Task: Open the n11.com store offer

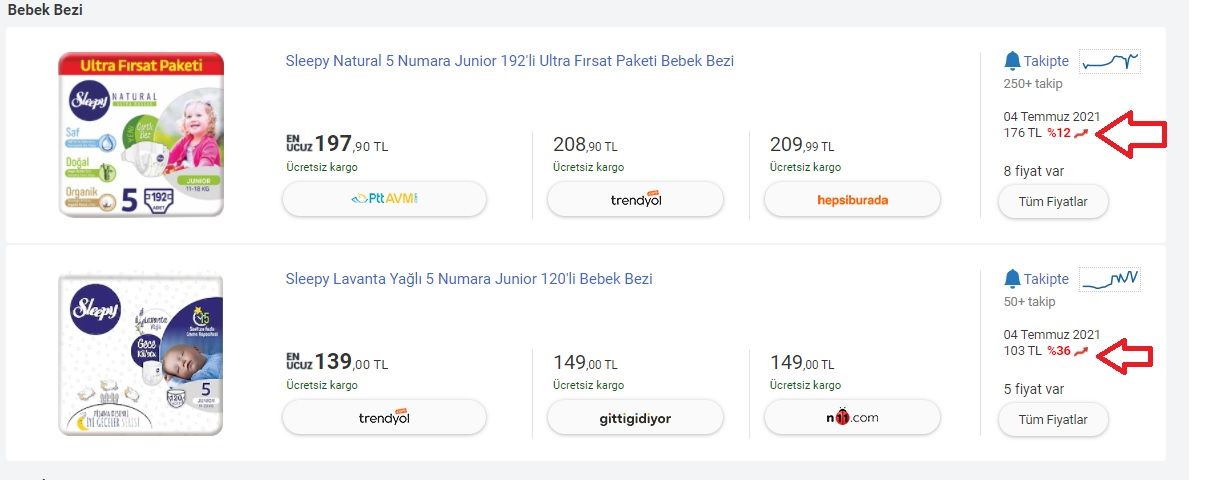Action: [x=852, y=418]
